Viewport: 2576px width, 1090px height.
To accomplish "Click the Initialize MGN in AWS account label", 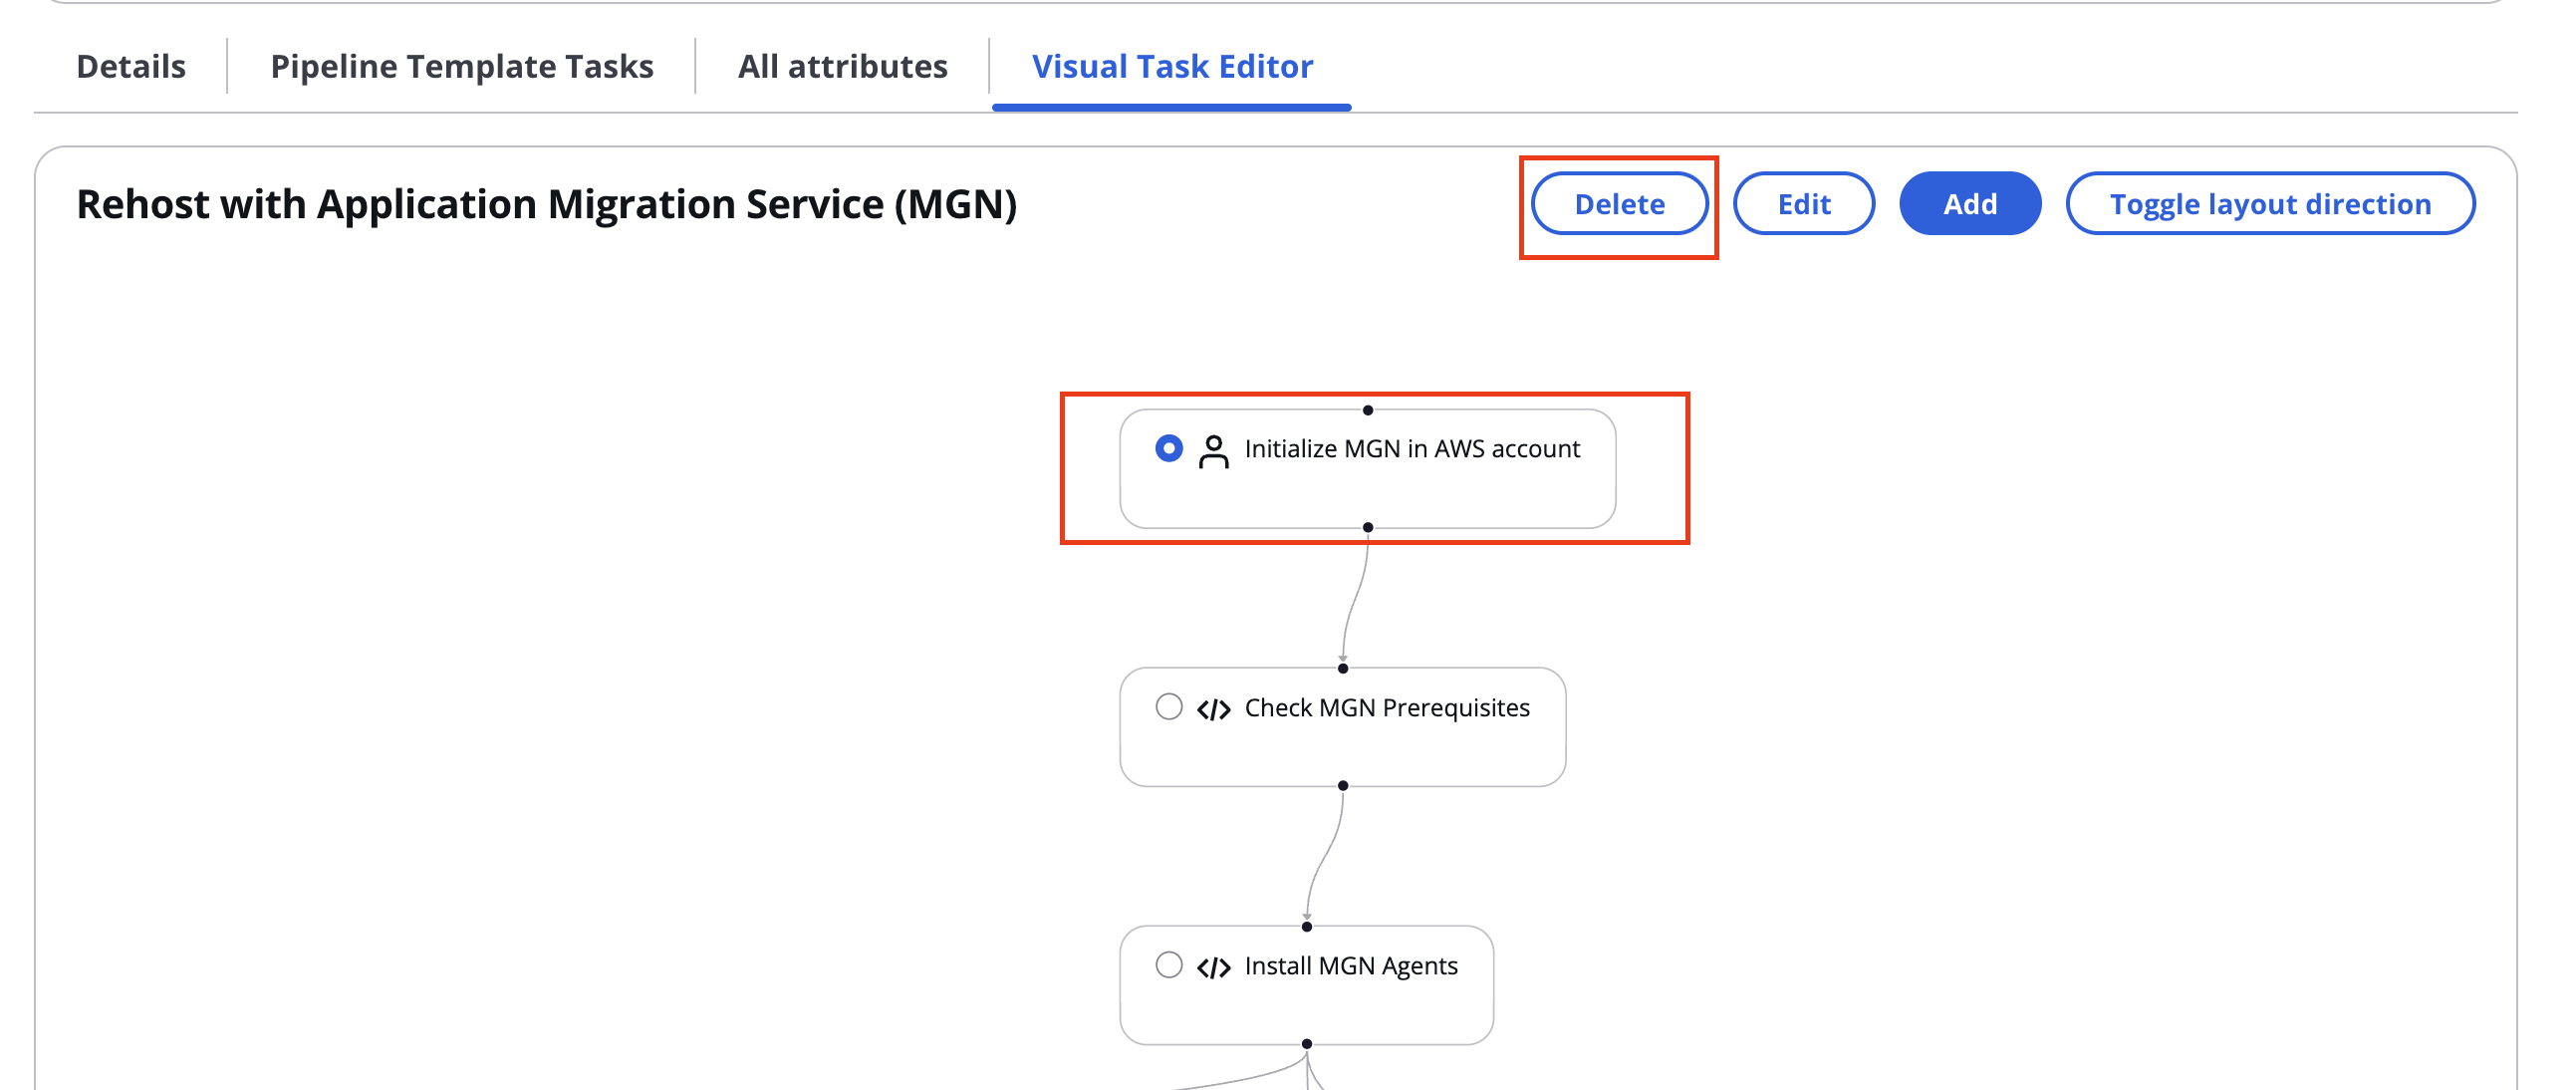I will (1412, 449).
